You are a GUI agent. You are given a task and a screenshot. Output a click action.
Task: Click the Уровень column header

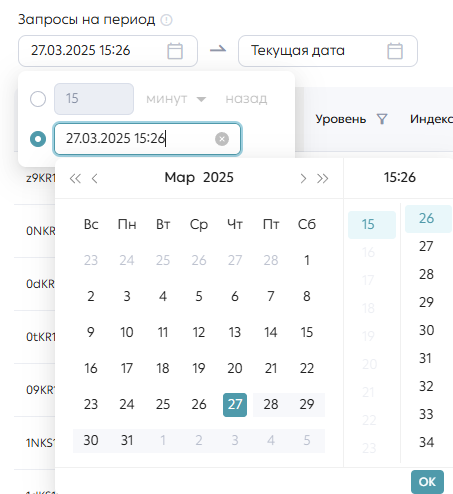[341, 119]
